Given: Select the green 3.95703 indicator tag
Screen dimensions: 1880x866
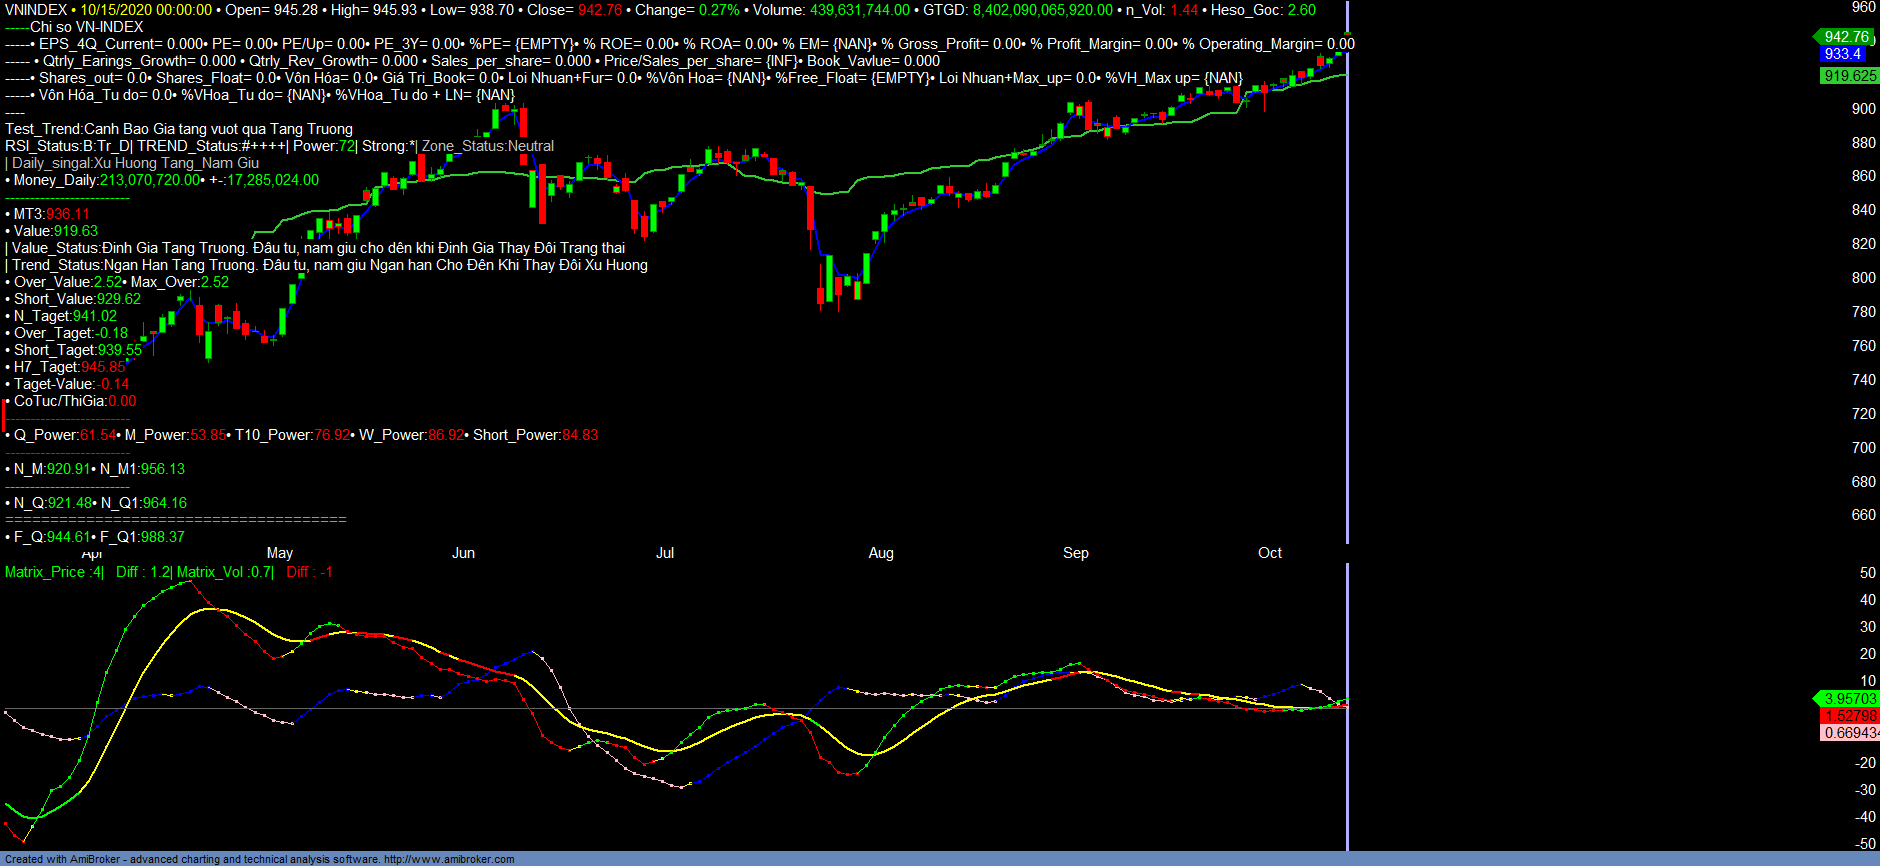Looking at the screenshot, I should tap(1850, 699).
